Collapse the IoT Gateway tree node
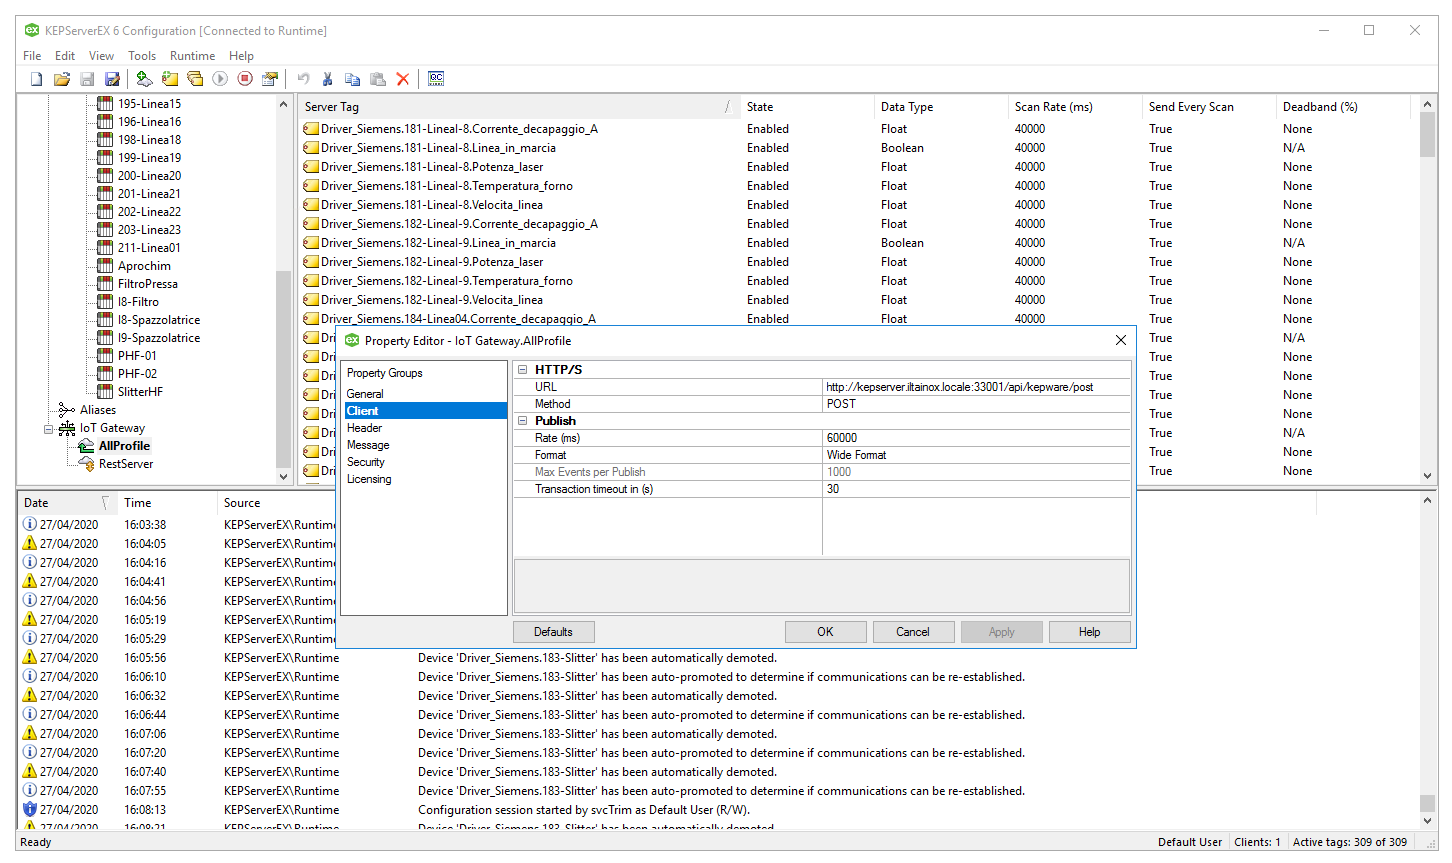This screenshot has height=863, width=1452. pos(48,428)
